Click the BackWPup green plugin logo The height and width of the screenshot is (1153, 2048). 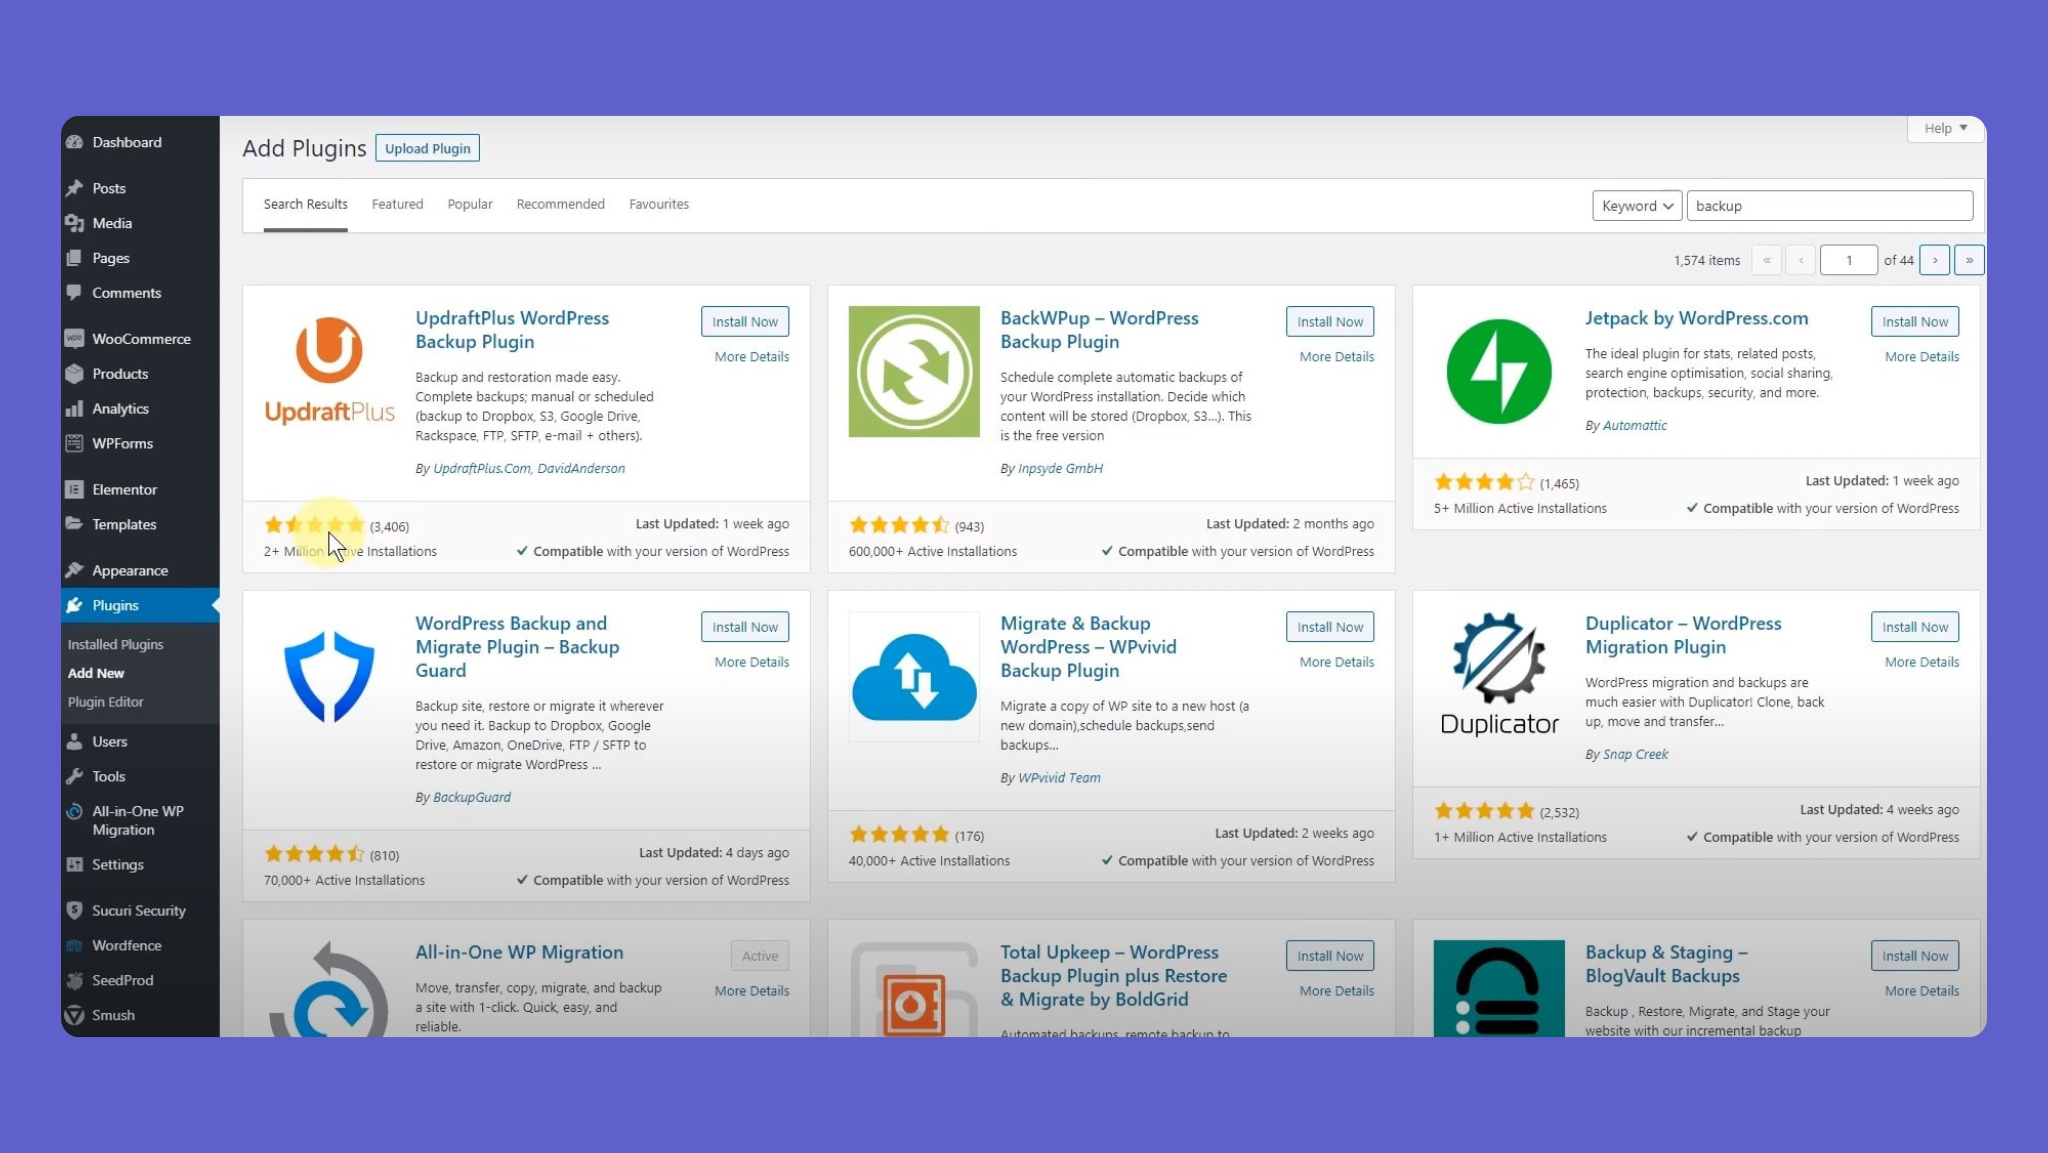click(x=914, y=371)
